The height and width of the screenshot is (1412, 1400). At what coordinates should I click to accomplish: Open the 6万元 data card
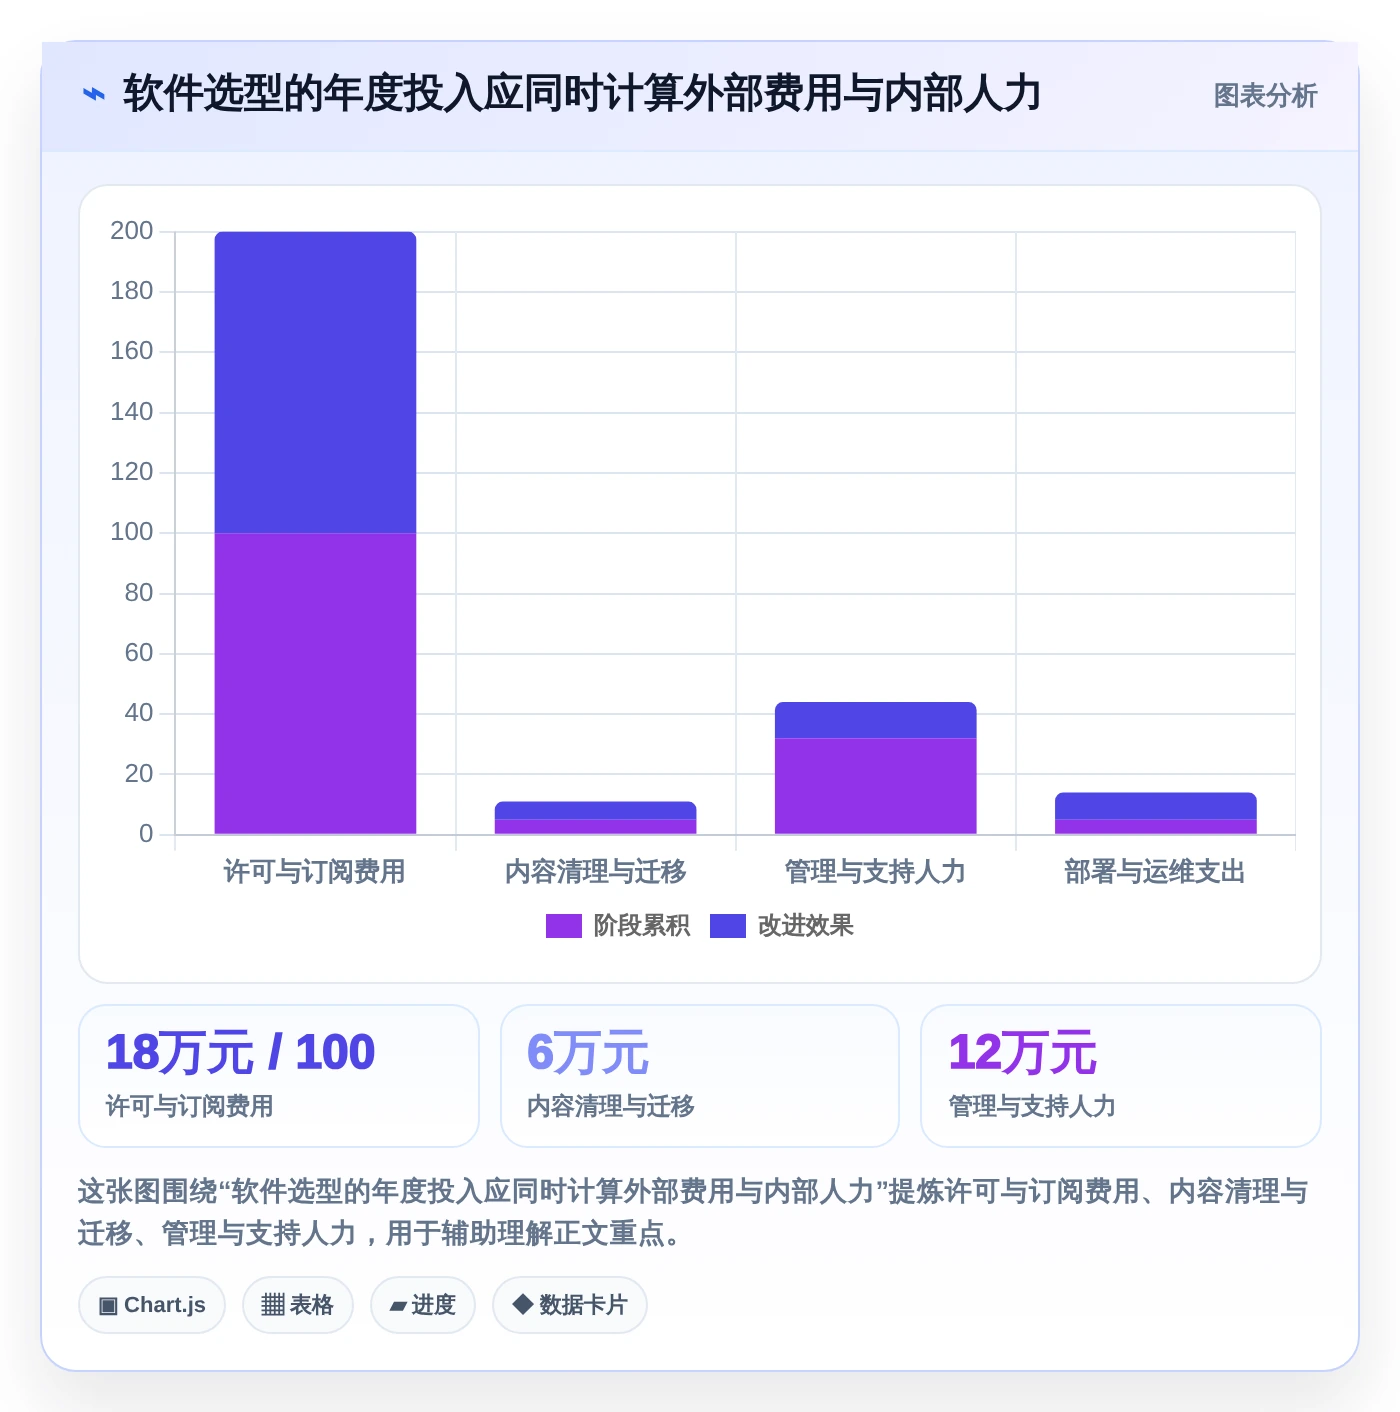coord(700,1076)
